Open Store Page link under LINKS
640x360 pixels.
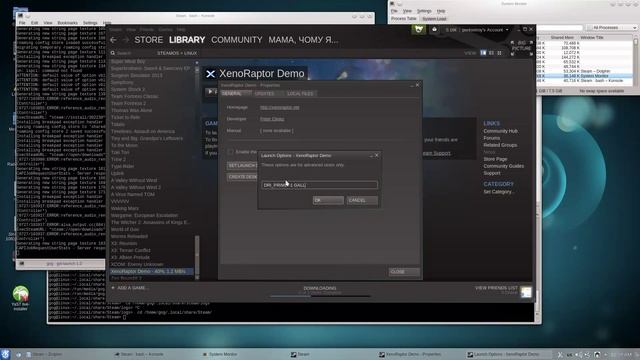pyautogui.click(x=495, y=159)
